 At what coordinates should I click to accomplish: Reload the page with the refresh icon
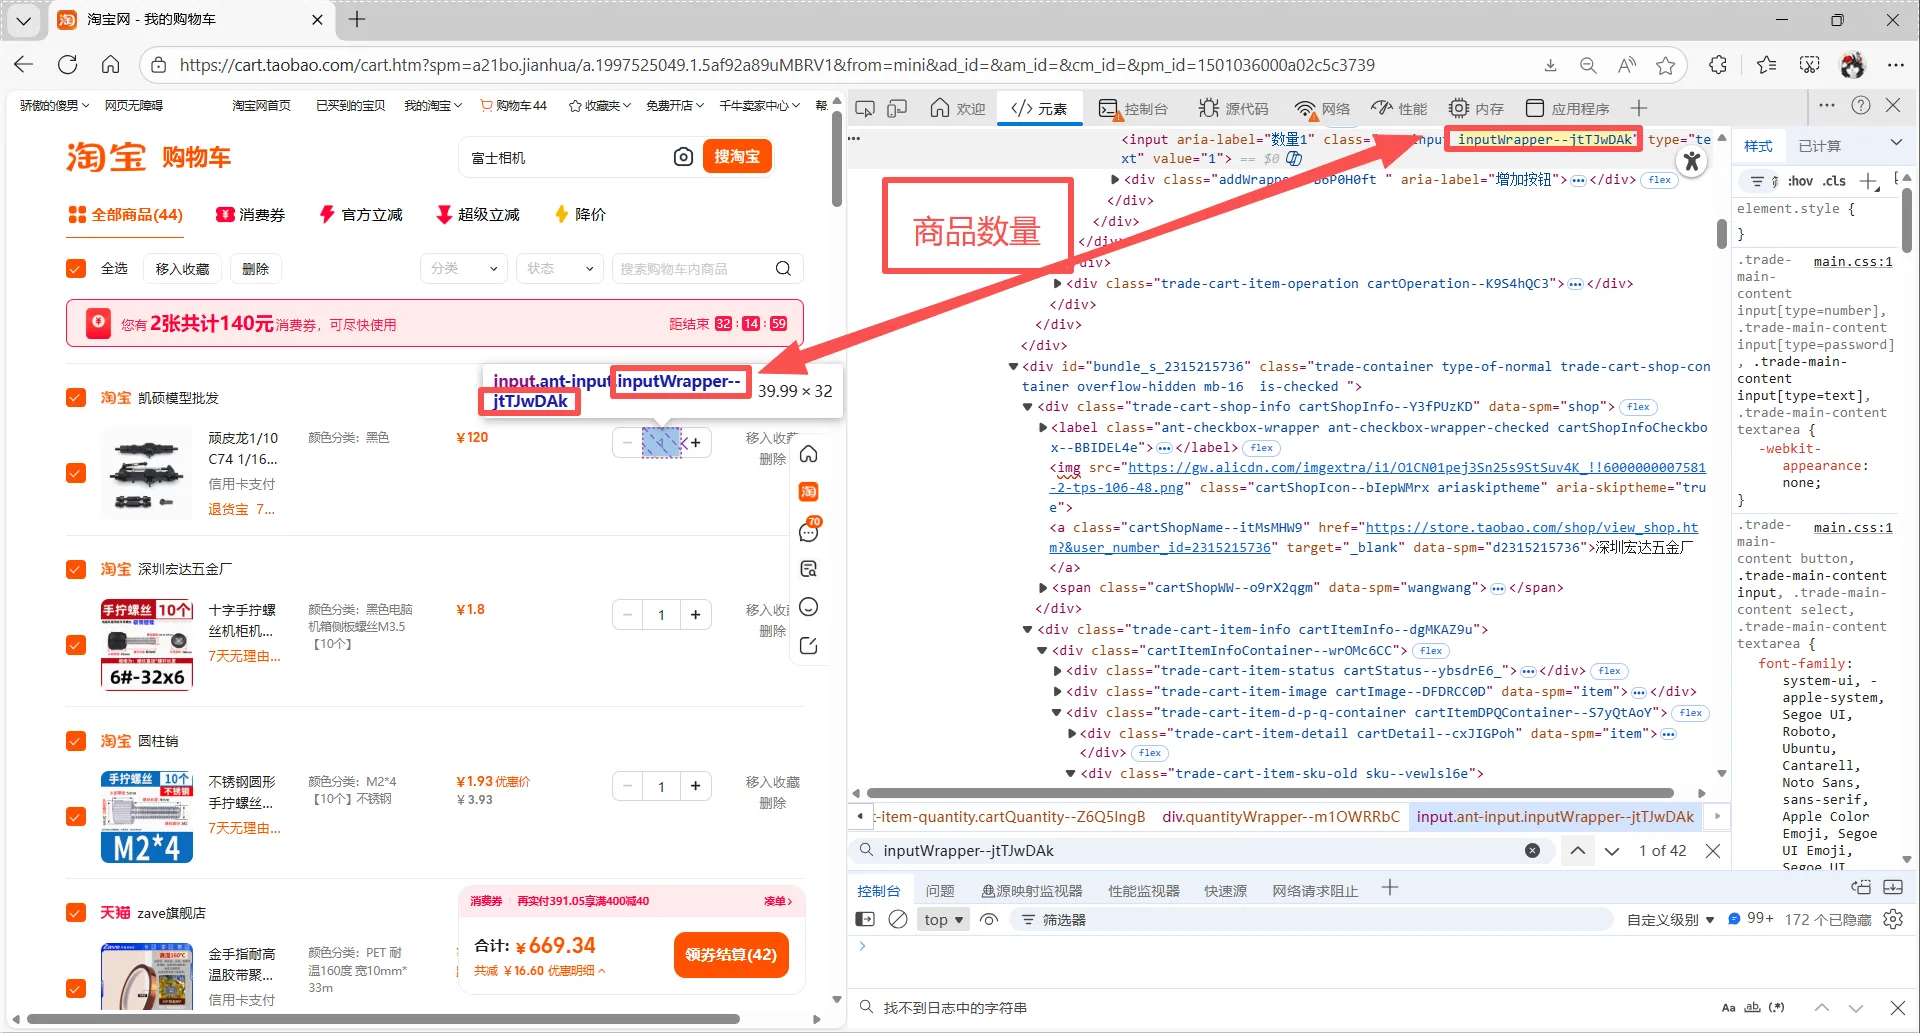point(68,65)
